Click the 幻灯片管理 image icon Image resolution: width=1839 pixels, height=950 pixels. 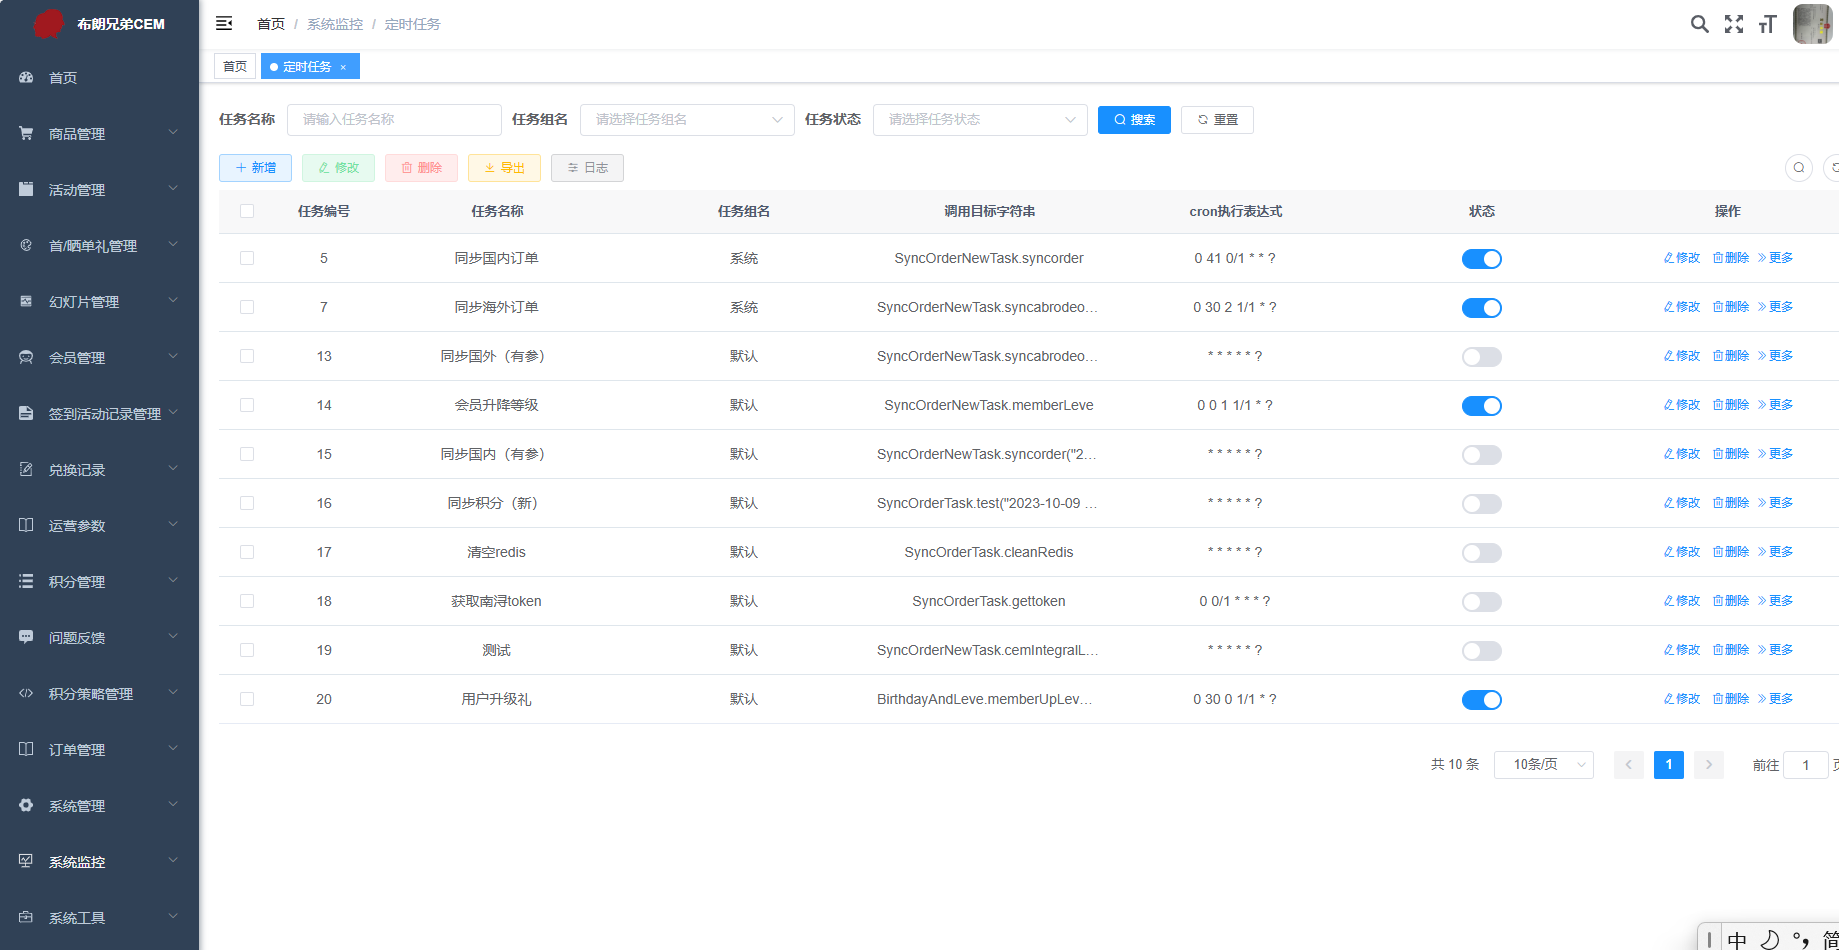pyautogui.click(x=26, y=301)
